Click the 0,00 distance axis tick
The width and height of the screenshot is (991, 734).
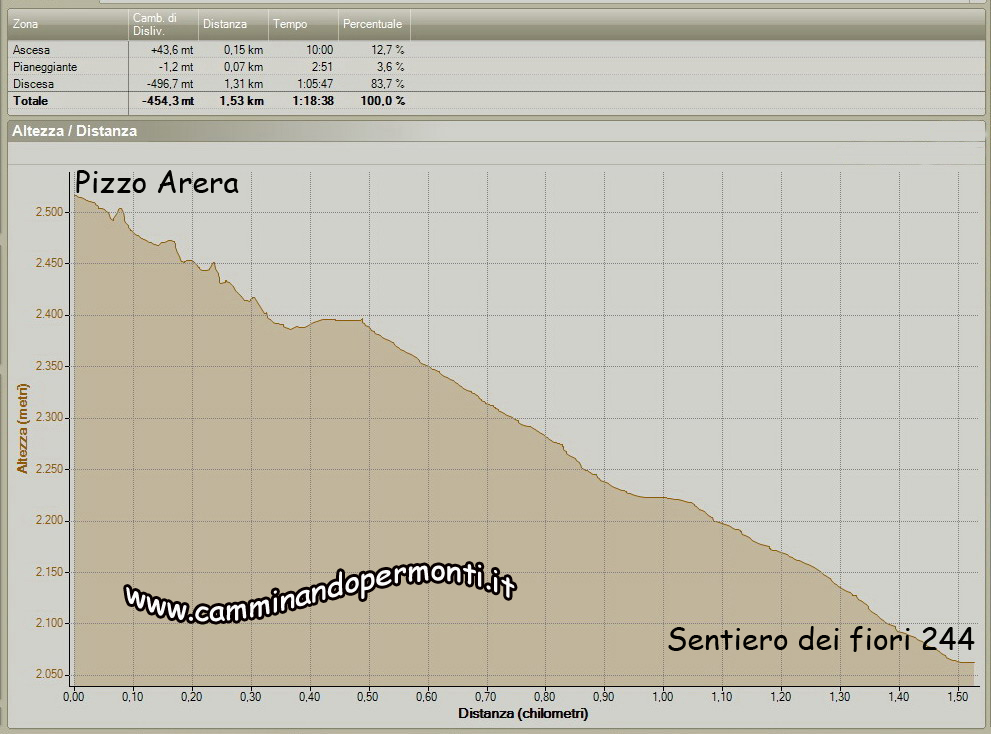(74, 697)
